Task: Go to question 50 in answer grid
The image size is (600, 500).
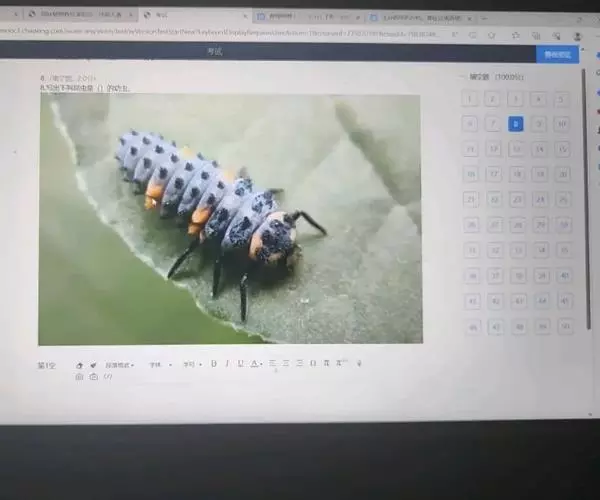Action: [565, 326]
